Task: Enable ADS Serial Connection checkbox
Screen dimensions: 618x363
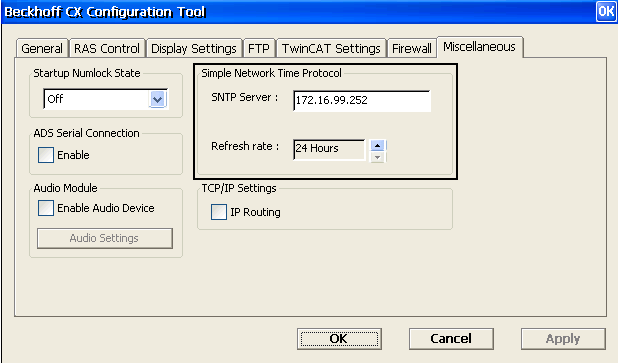Action: (x=46, y=155)
